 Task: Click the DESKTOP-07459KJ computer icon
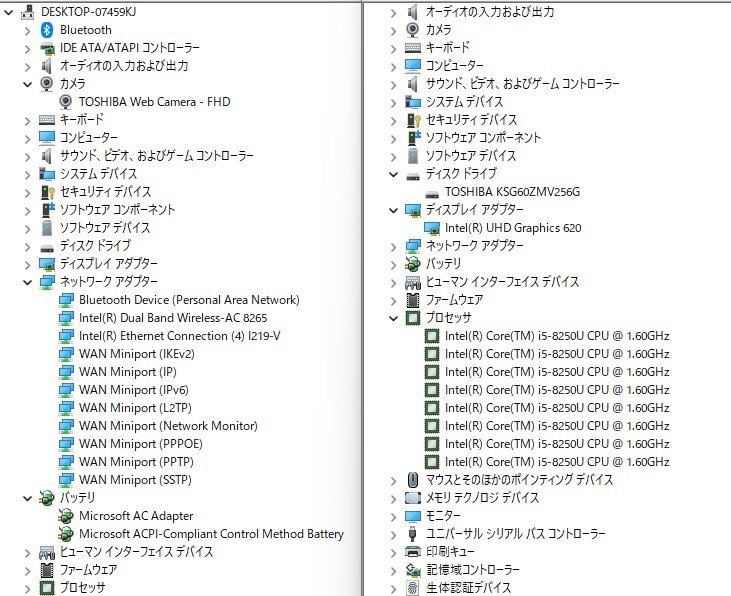tap(28, 12)
